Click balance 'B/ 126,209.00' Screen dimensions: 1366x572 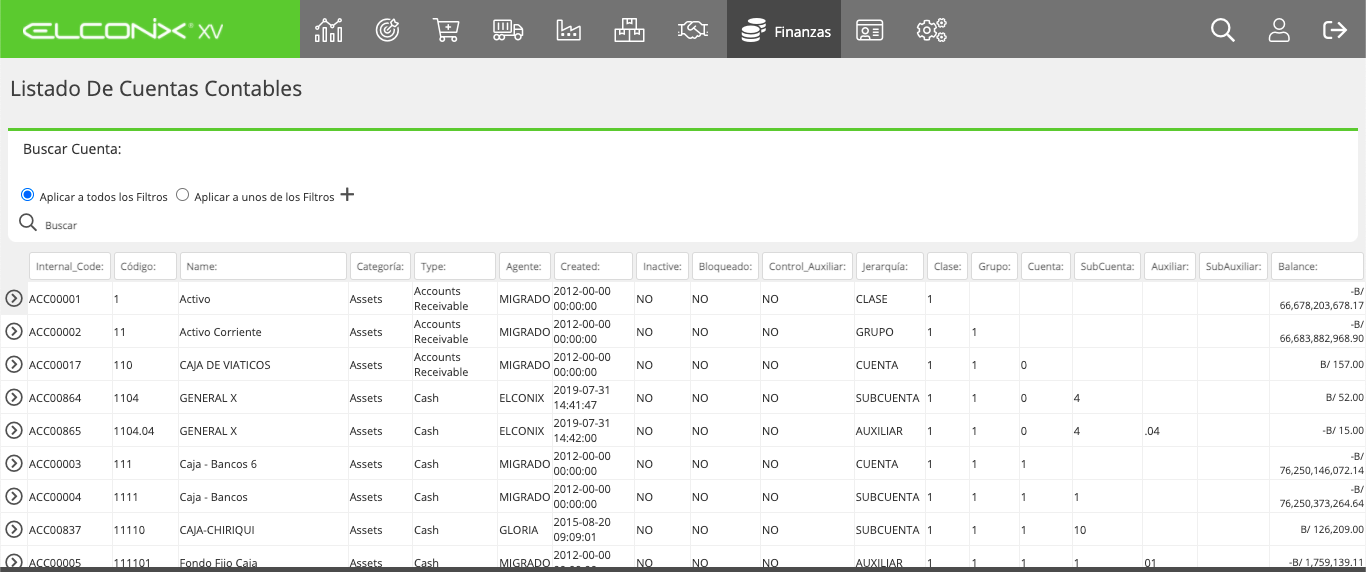coord(1331,530)
